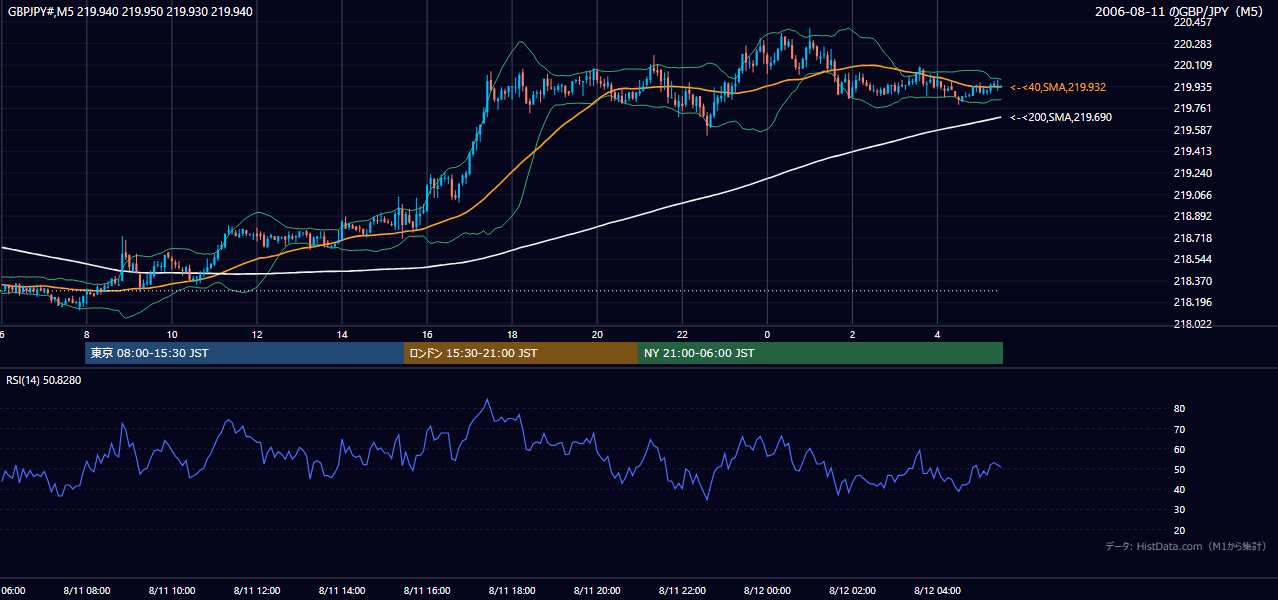Click the 8/11 16:00 time label
This screenshot has width=1278, height=600.
[427, 591]
